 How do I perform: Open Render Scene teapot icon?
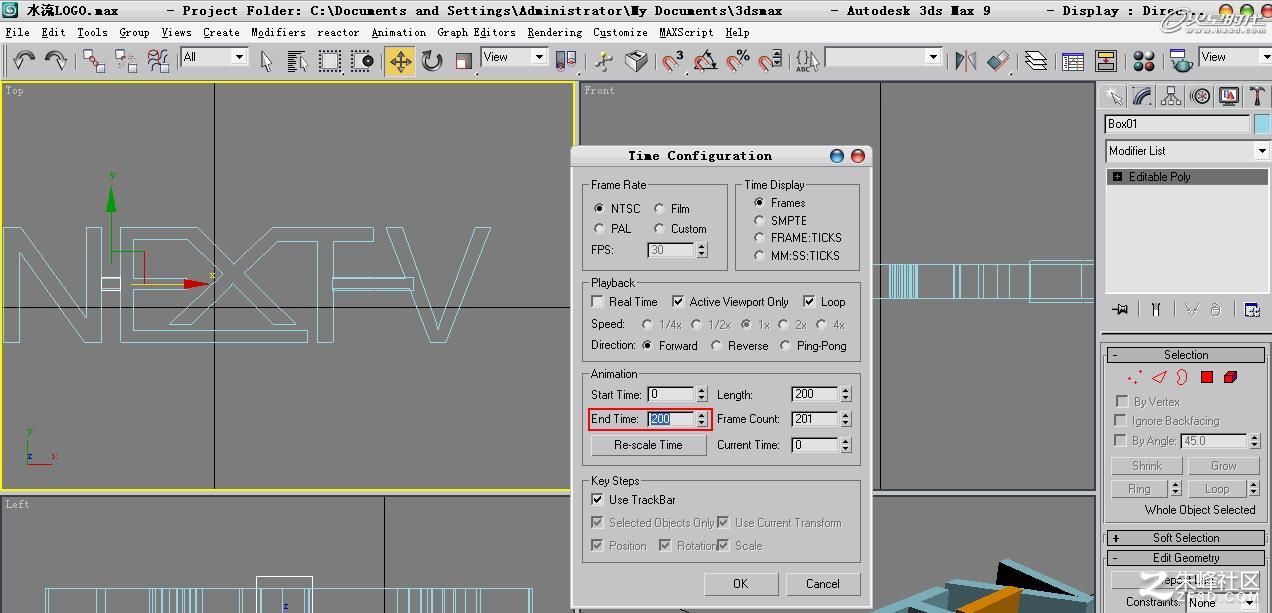coord(1180,61)
